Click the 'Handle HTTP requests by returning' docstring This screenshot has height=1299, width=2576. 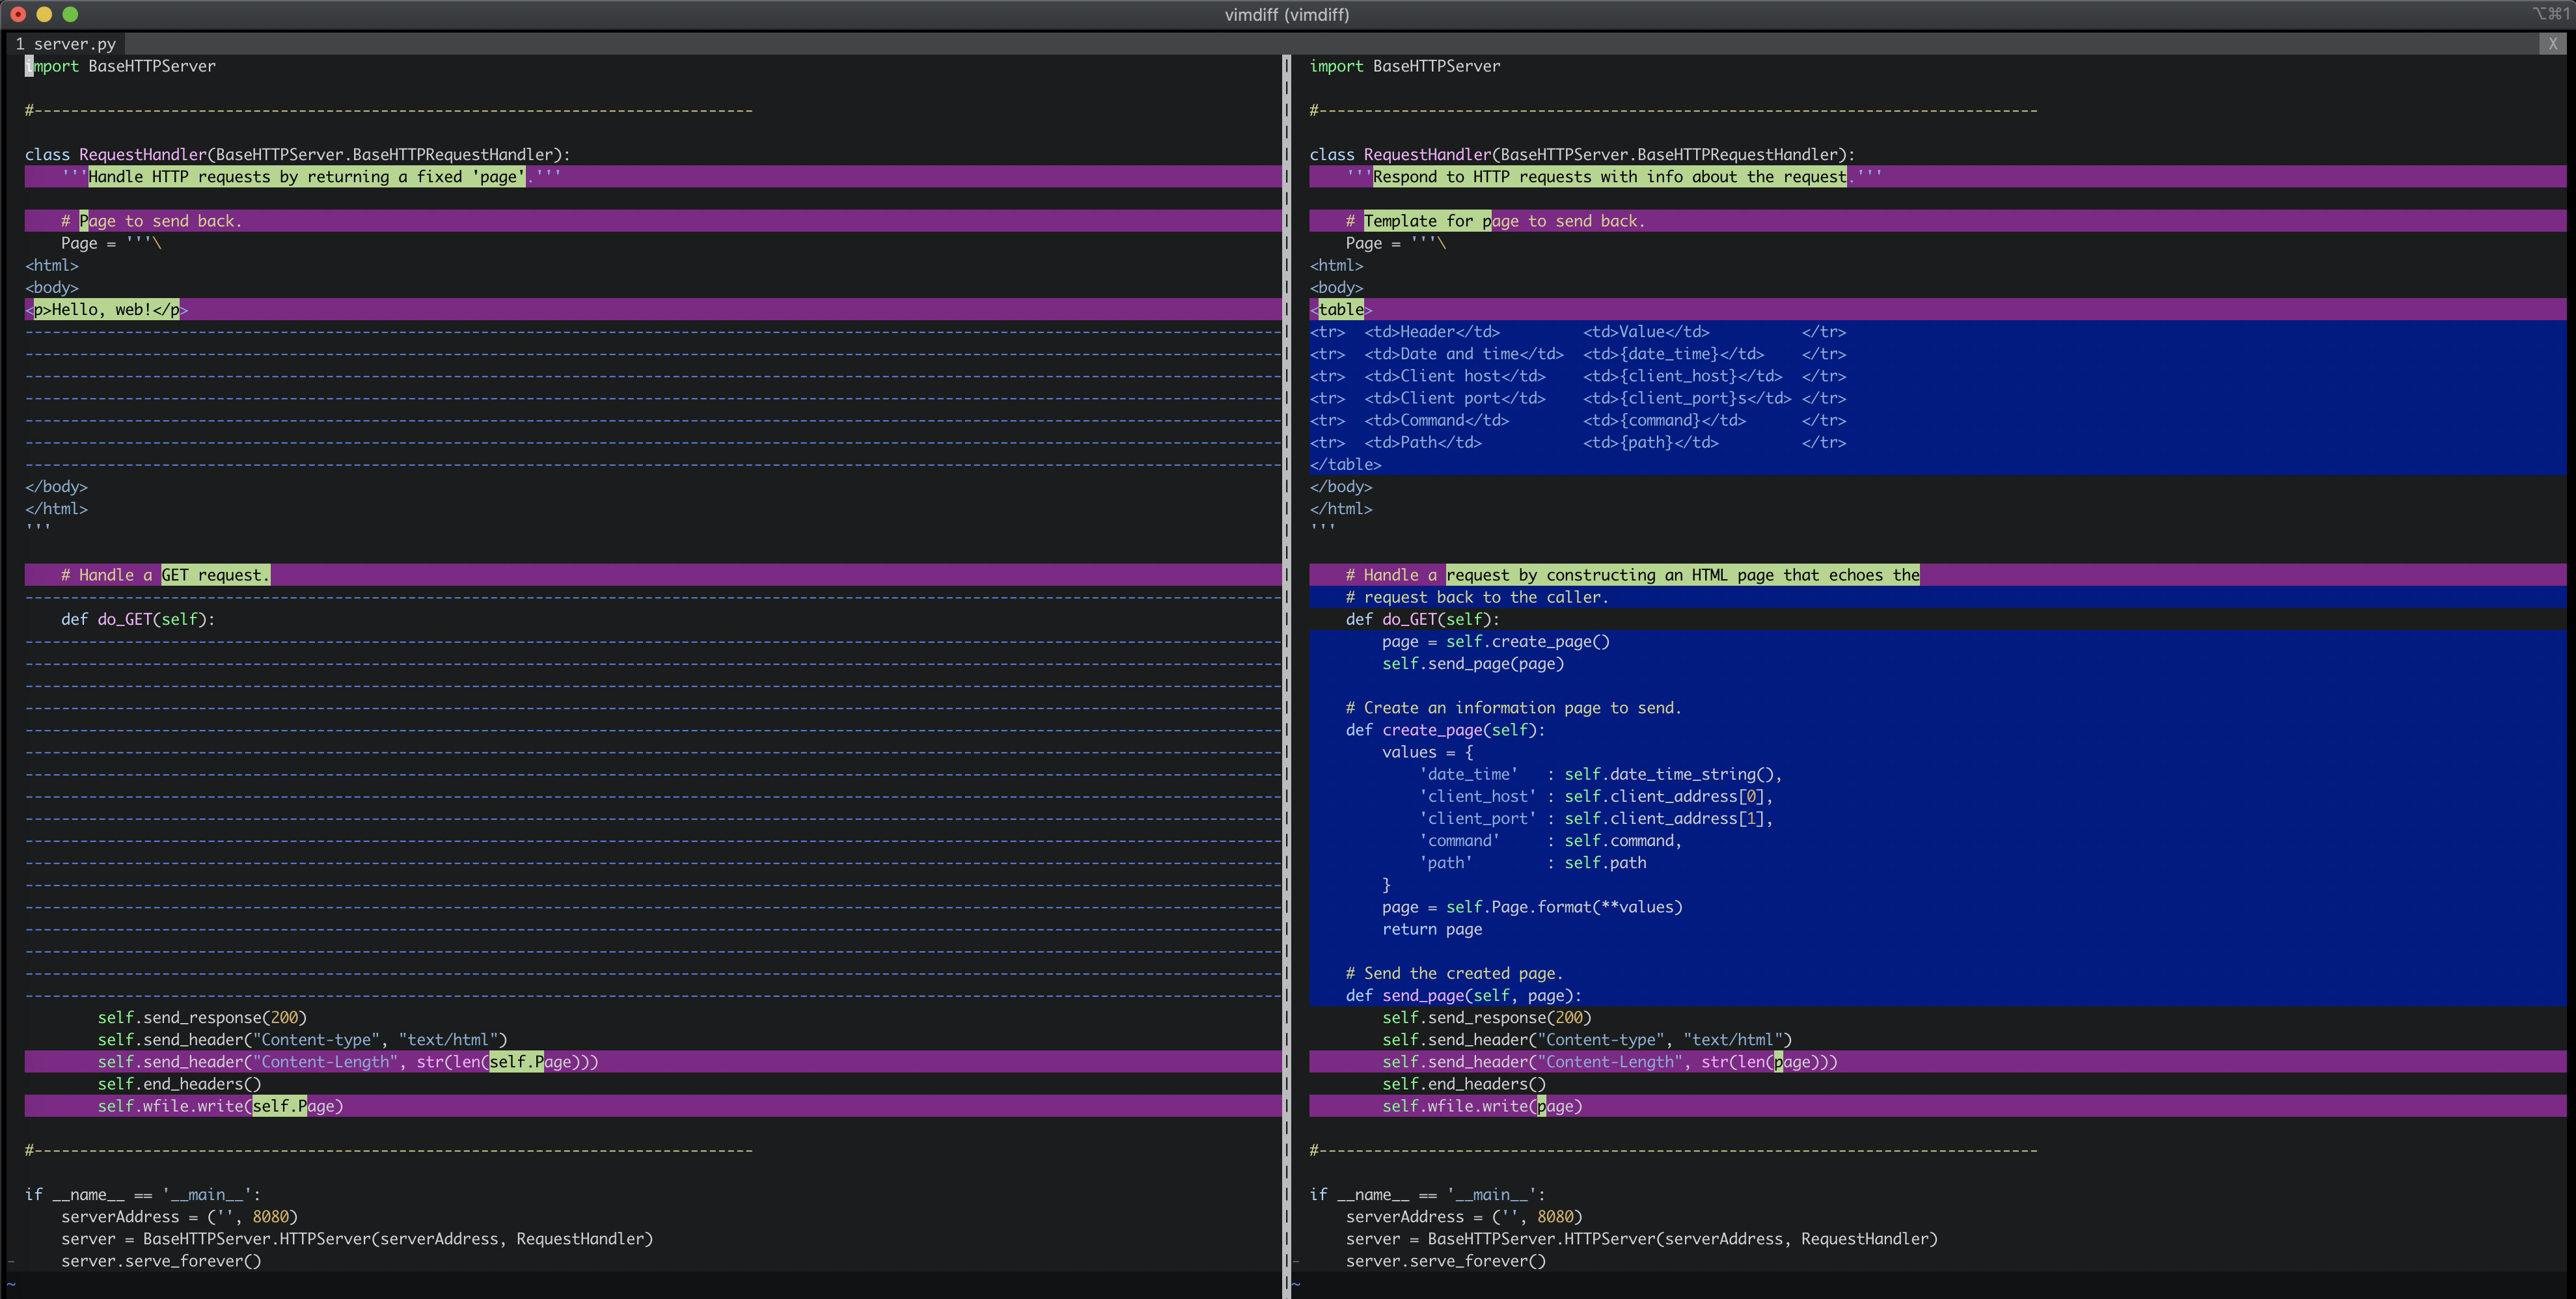coord(311,177)
